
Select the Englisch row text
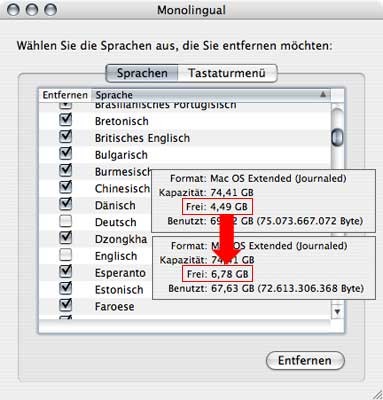click(x=116, y=256)
